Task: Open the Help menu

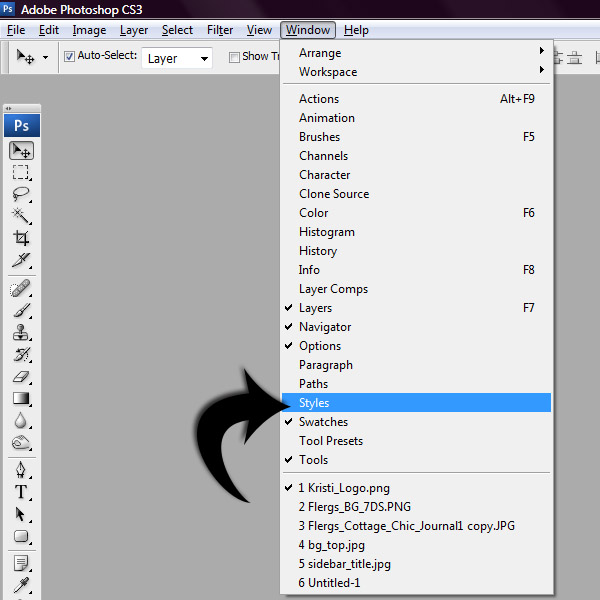Action: click(x=356, y=30)
